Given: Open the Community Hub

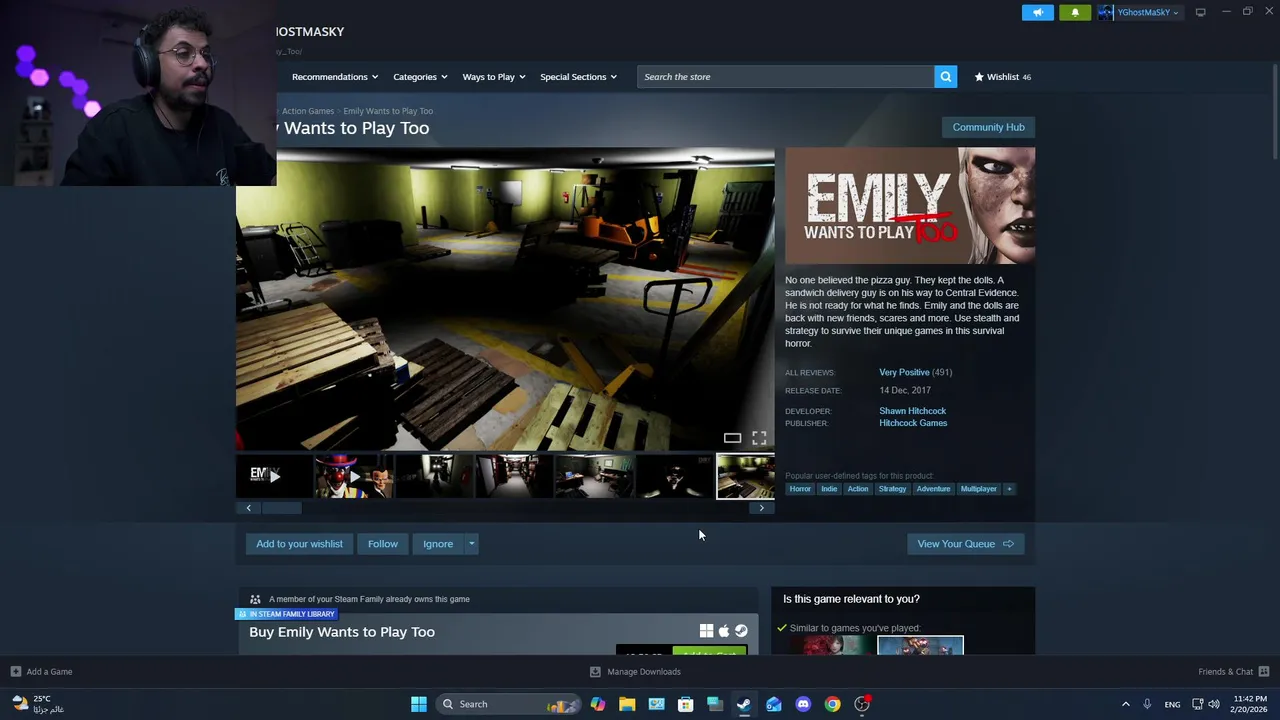Looking at the screenshot, I should tap(988, 127).
